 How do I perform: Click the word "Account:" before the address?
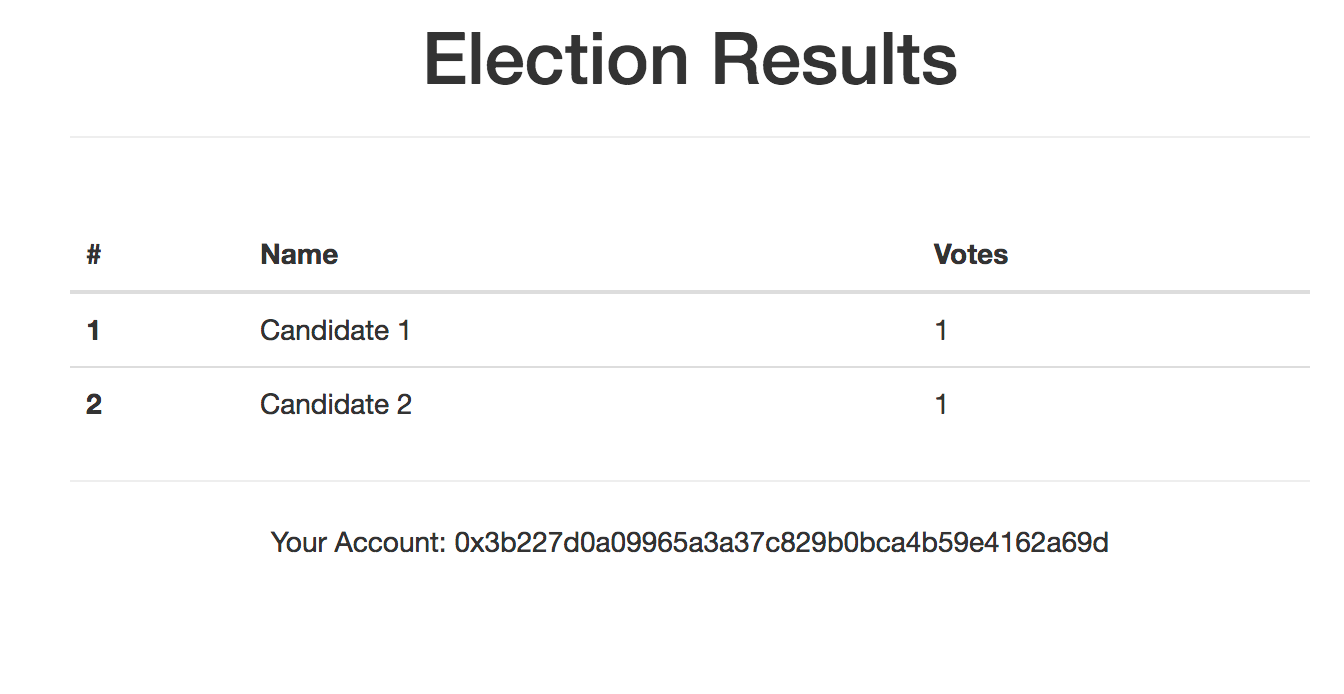click(390, 543)
